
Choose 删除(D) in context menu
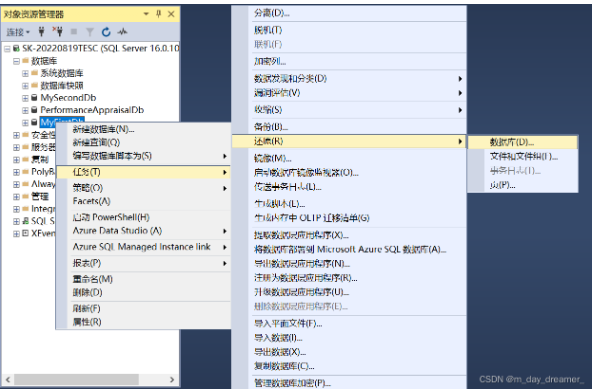point(143,292)
